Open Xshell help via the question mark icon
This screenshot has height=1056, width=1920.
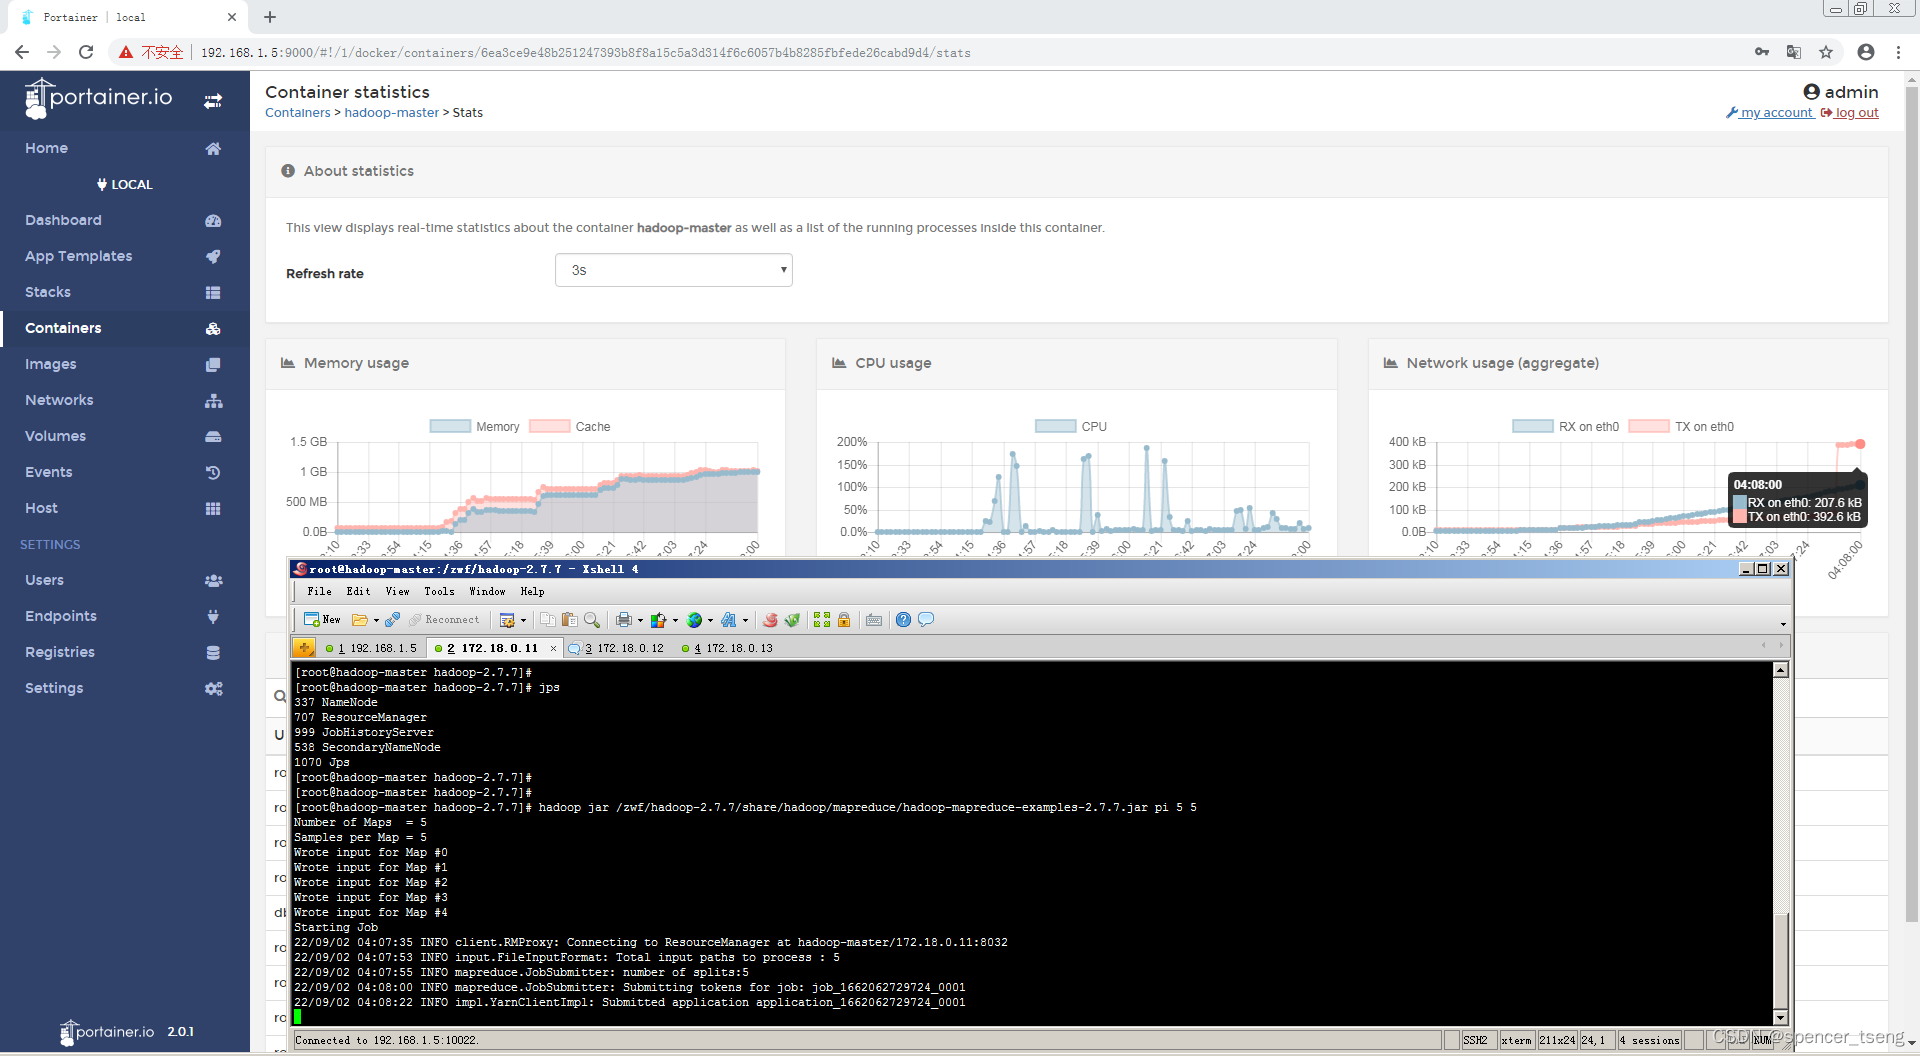(x=903, y=620)
